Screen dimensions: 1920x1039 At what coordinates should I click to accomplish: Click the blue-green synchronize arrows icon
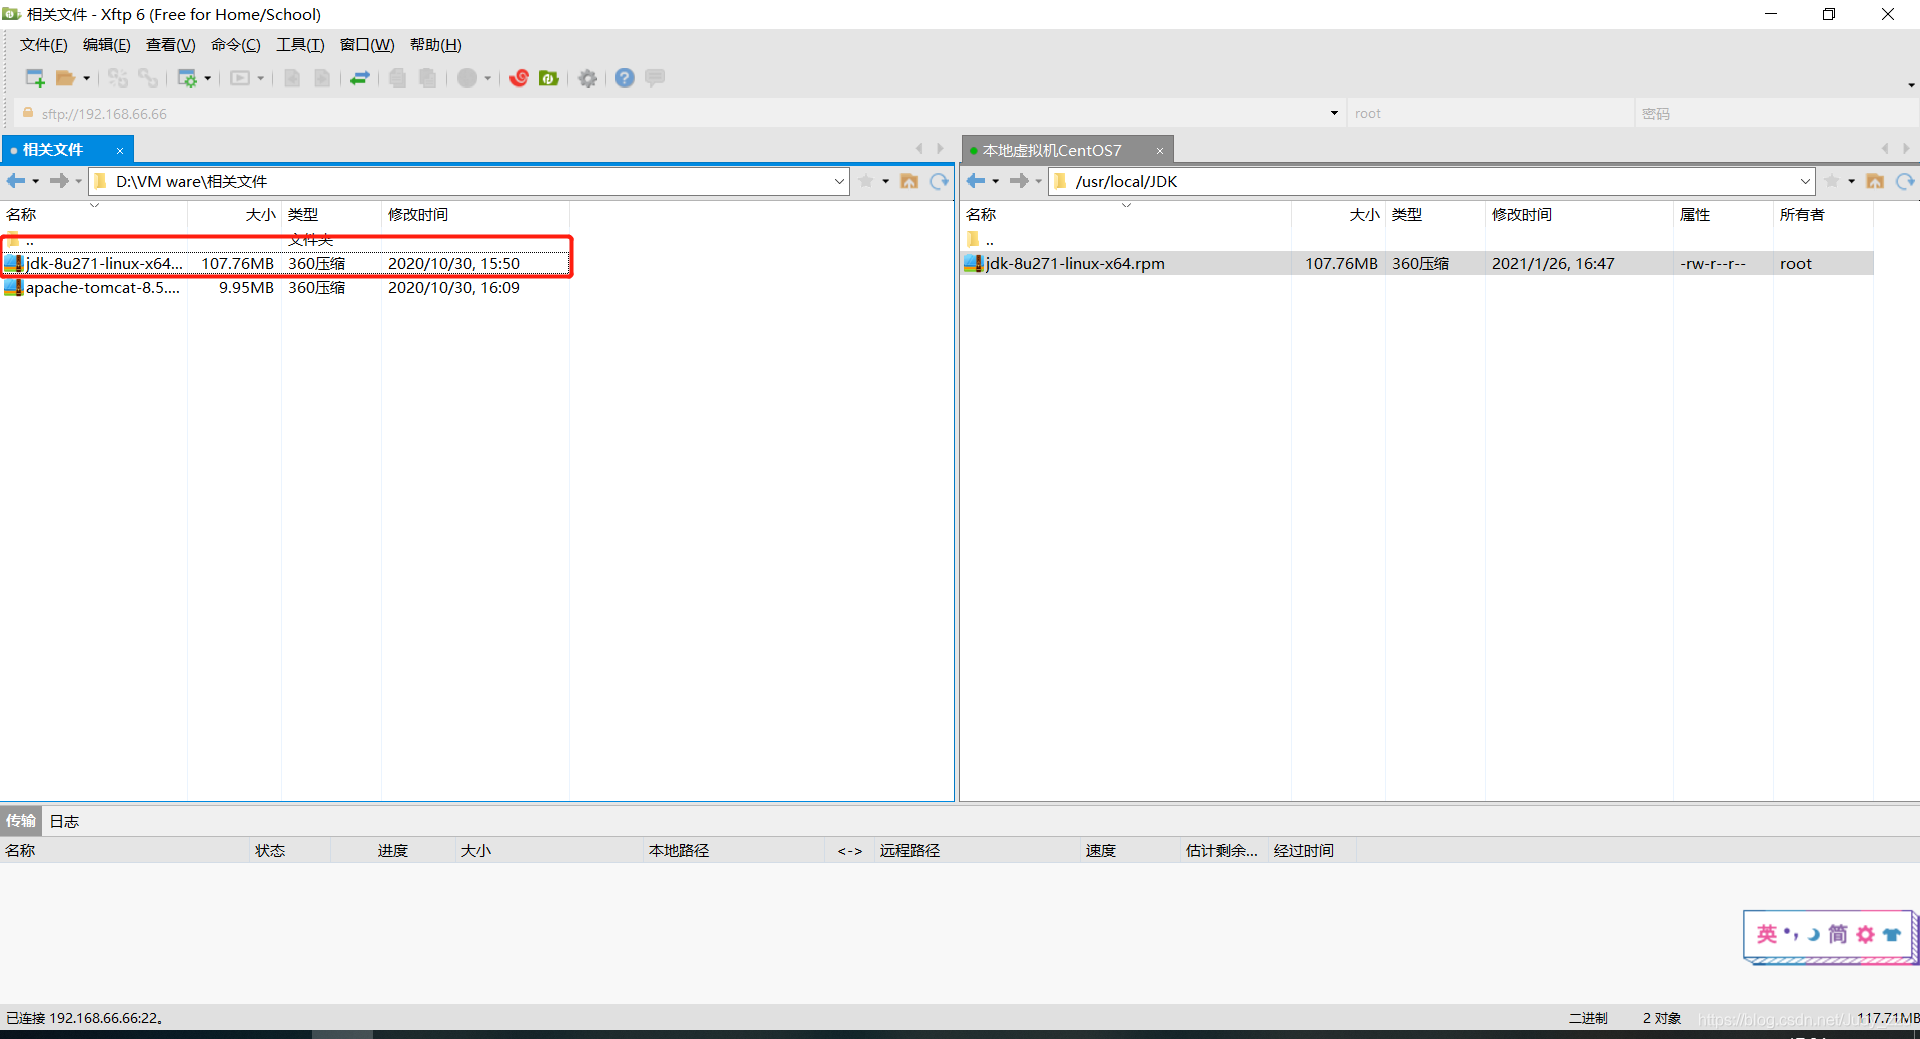[x=360, y=78]
